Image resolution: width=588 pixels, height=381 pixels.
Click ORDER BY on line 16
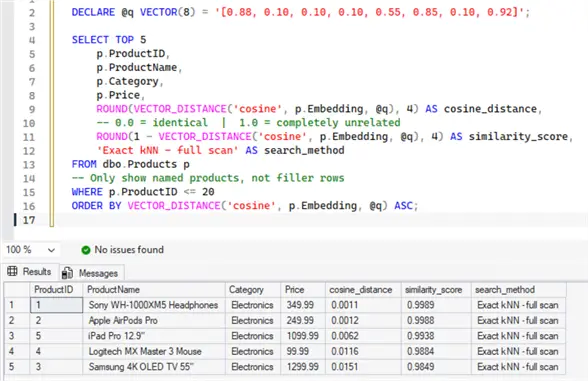click(x=96, y=206)
